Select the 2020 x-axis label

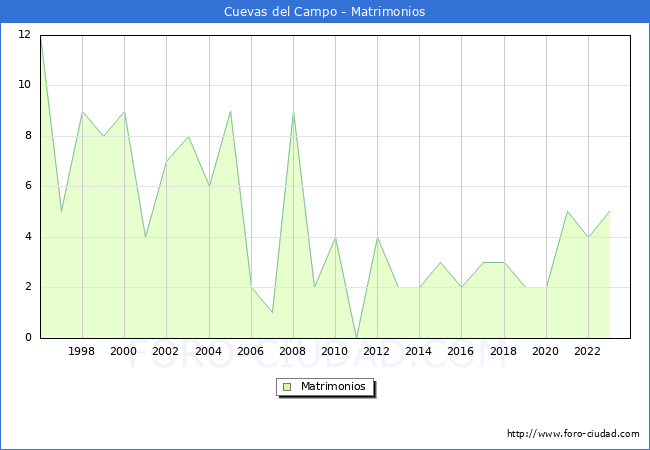[x=546, y=352]
